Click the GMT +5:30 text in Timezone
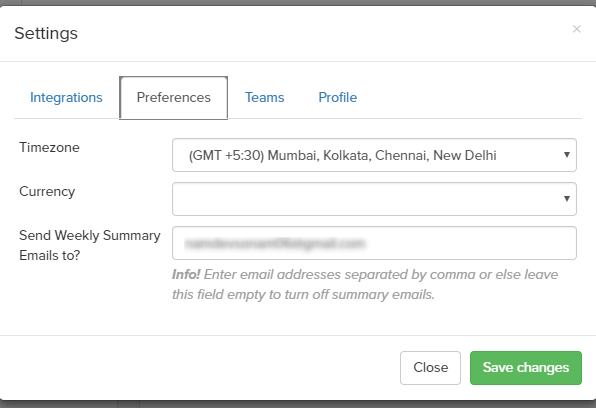The height and width of the screenshot is (408, 596). pos(226,156)
